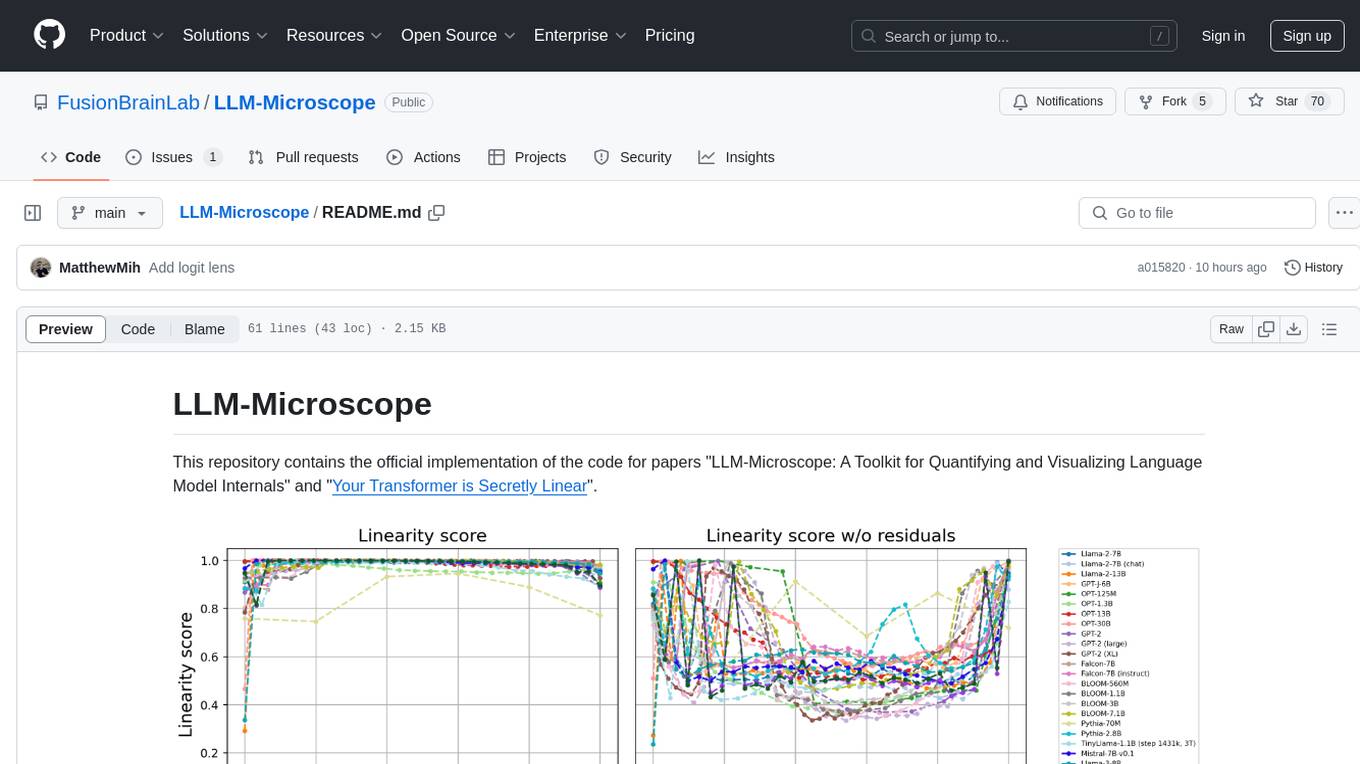The image size is (1360, 764).
Task: Open commit a015820
Action: (1161, 268)
